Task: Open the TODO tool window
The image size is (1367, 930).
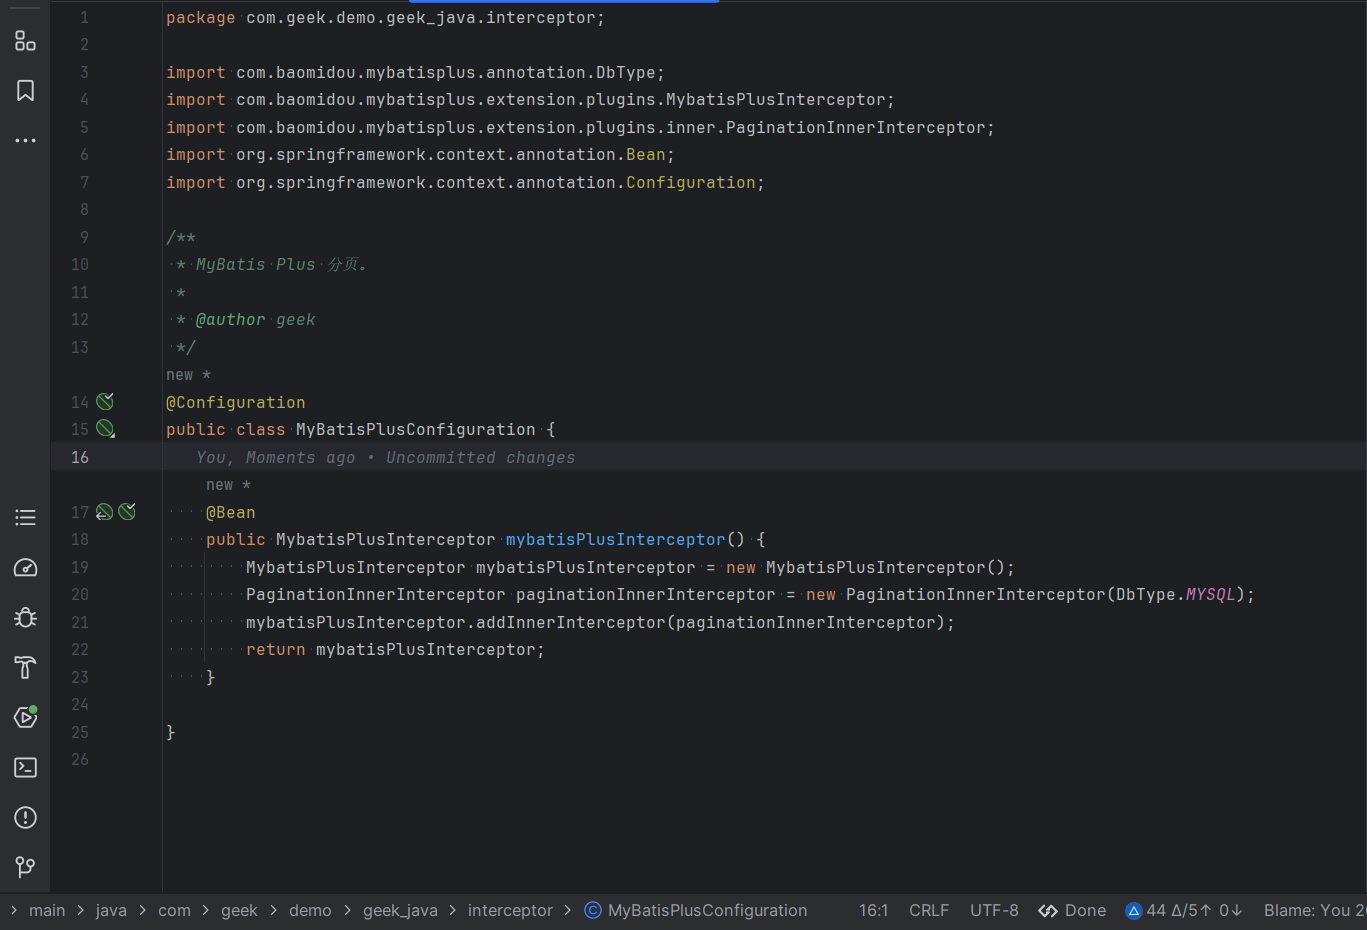Action: pos(25,517)
